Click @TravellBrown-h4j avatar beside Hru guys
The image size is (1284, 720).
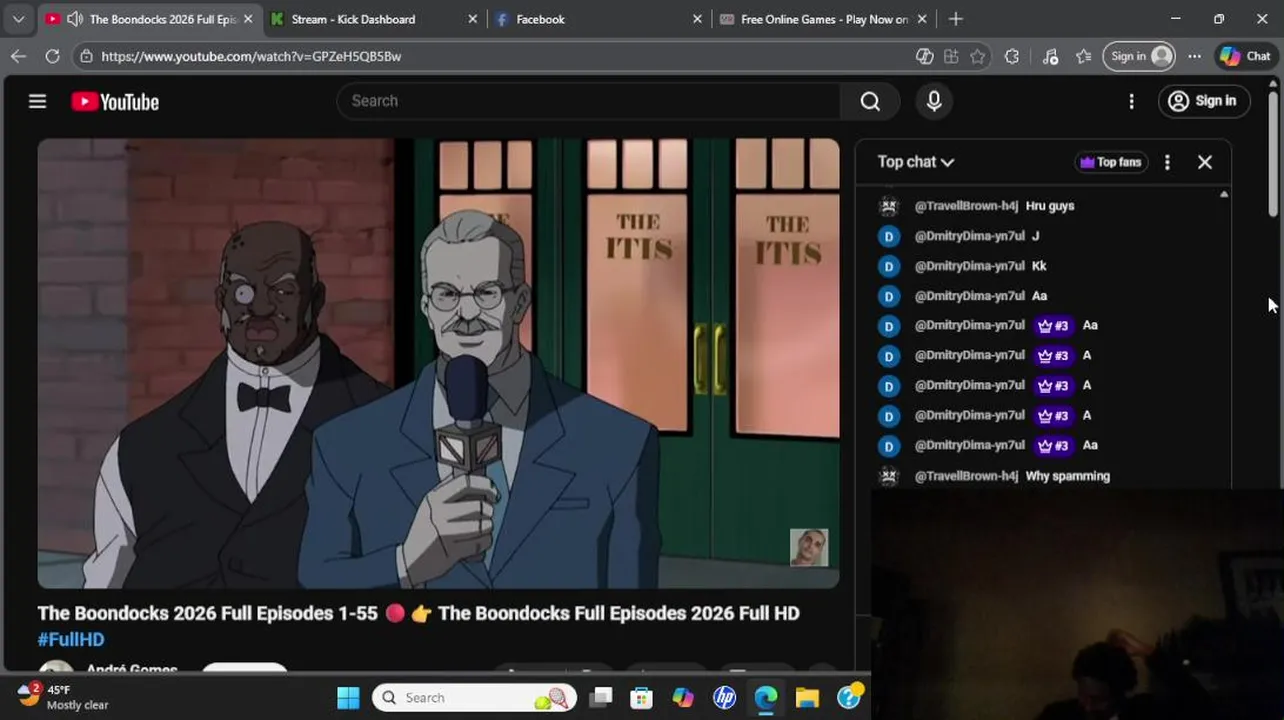coord(888,206)
